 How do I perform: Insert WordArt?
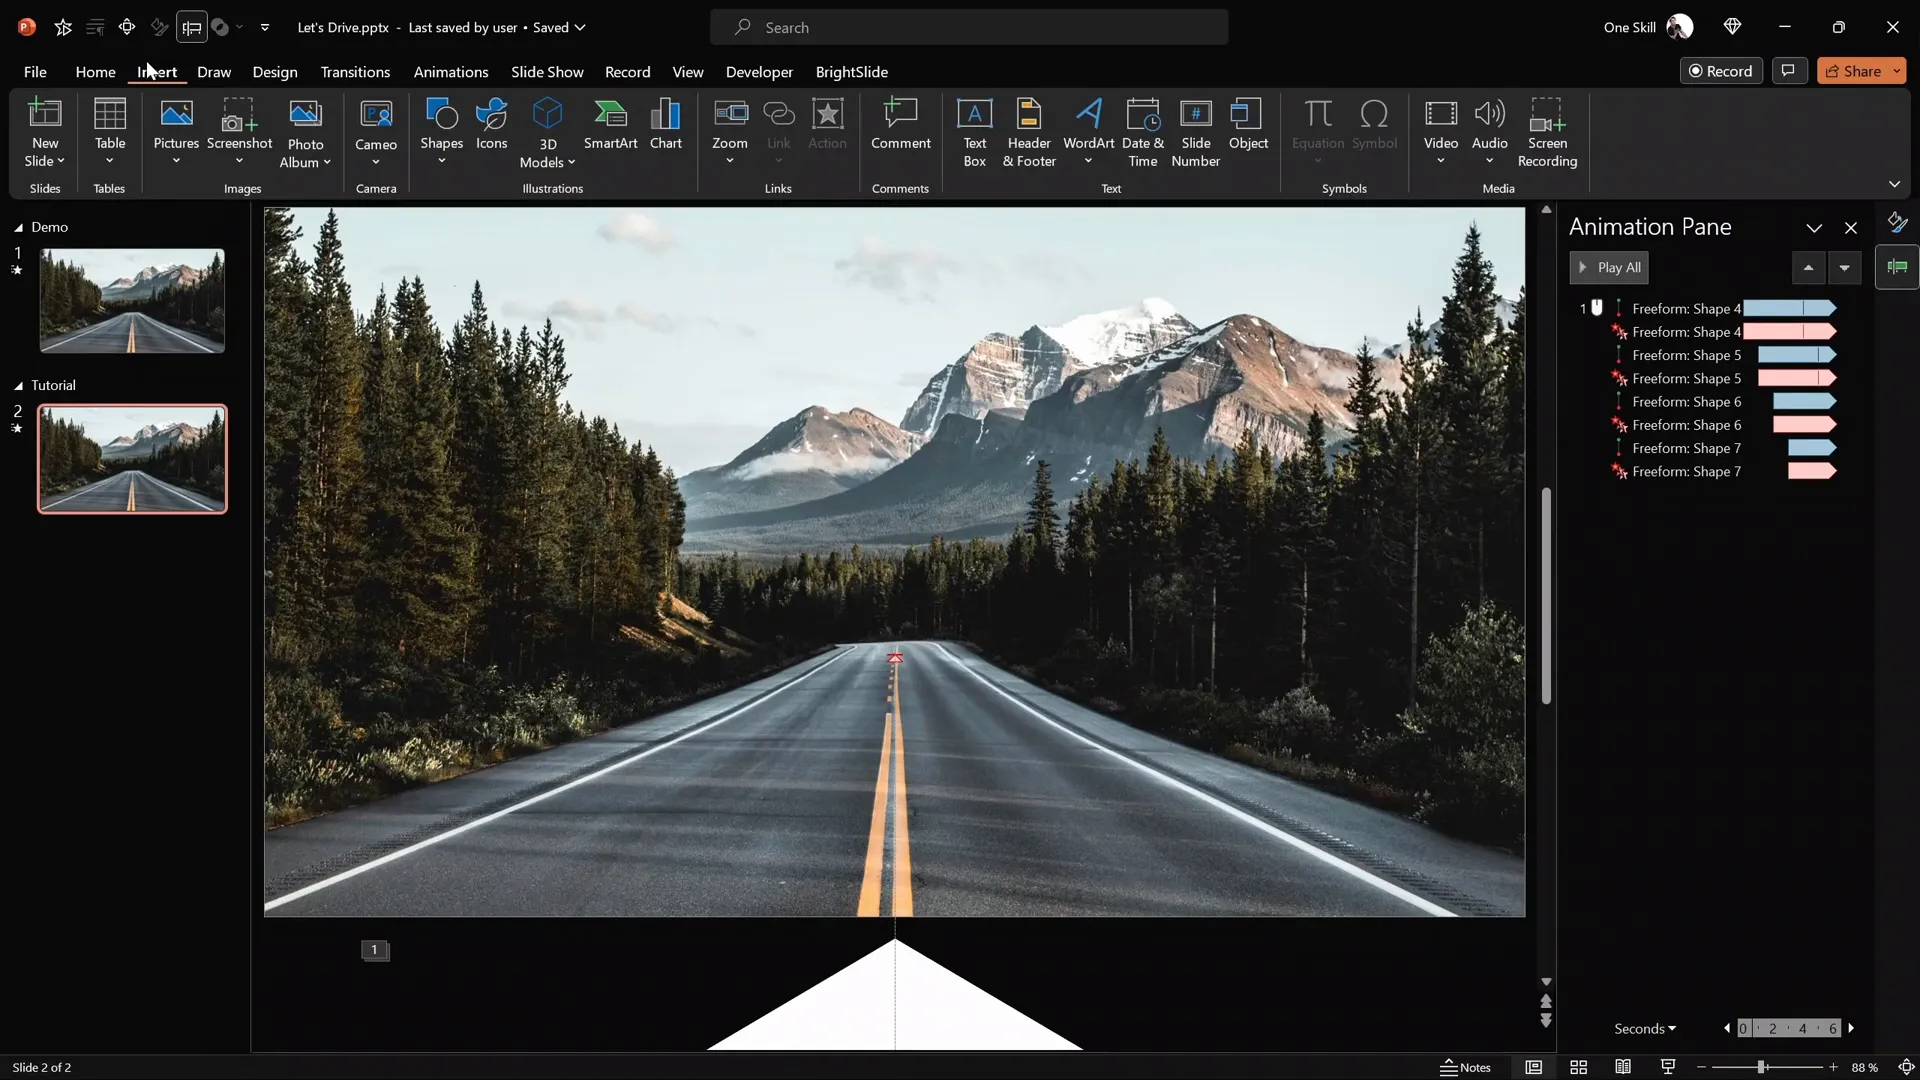coord(1088,131)
